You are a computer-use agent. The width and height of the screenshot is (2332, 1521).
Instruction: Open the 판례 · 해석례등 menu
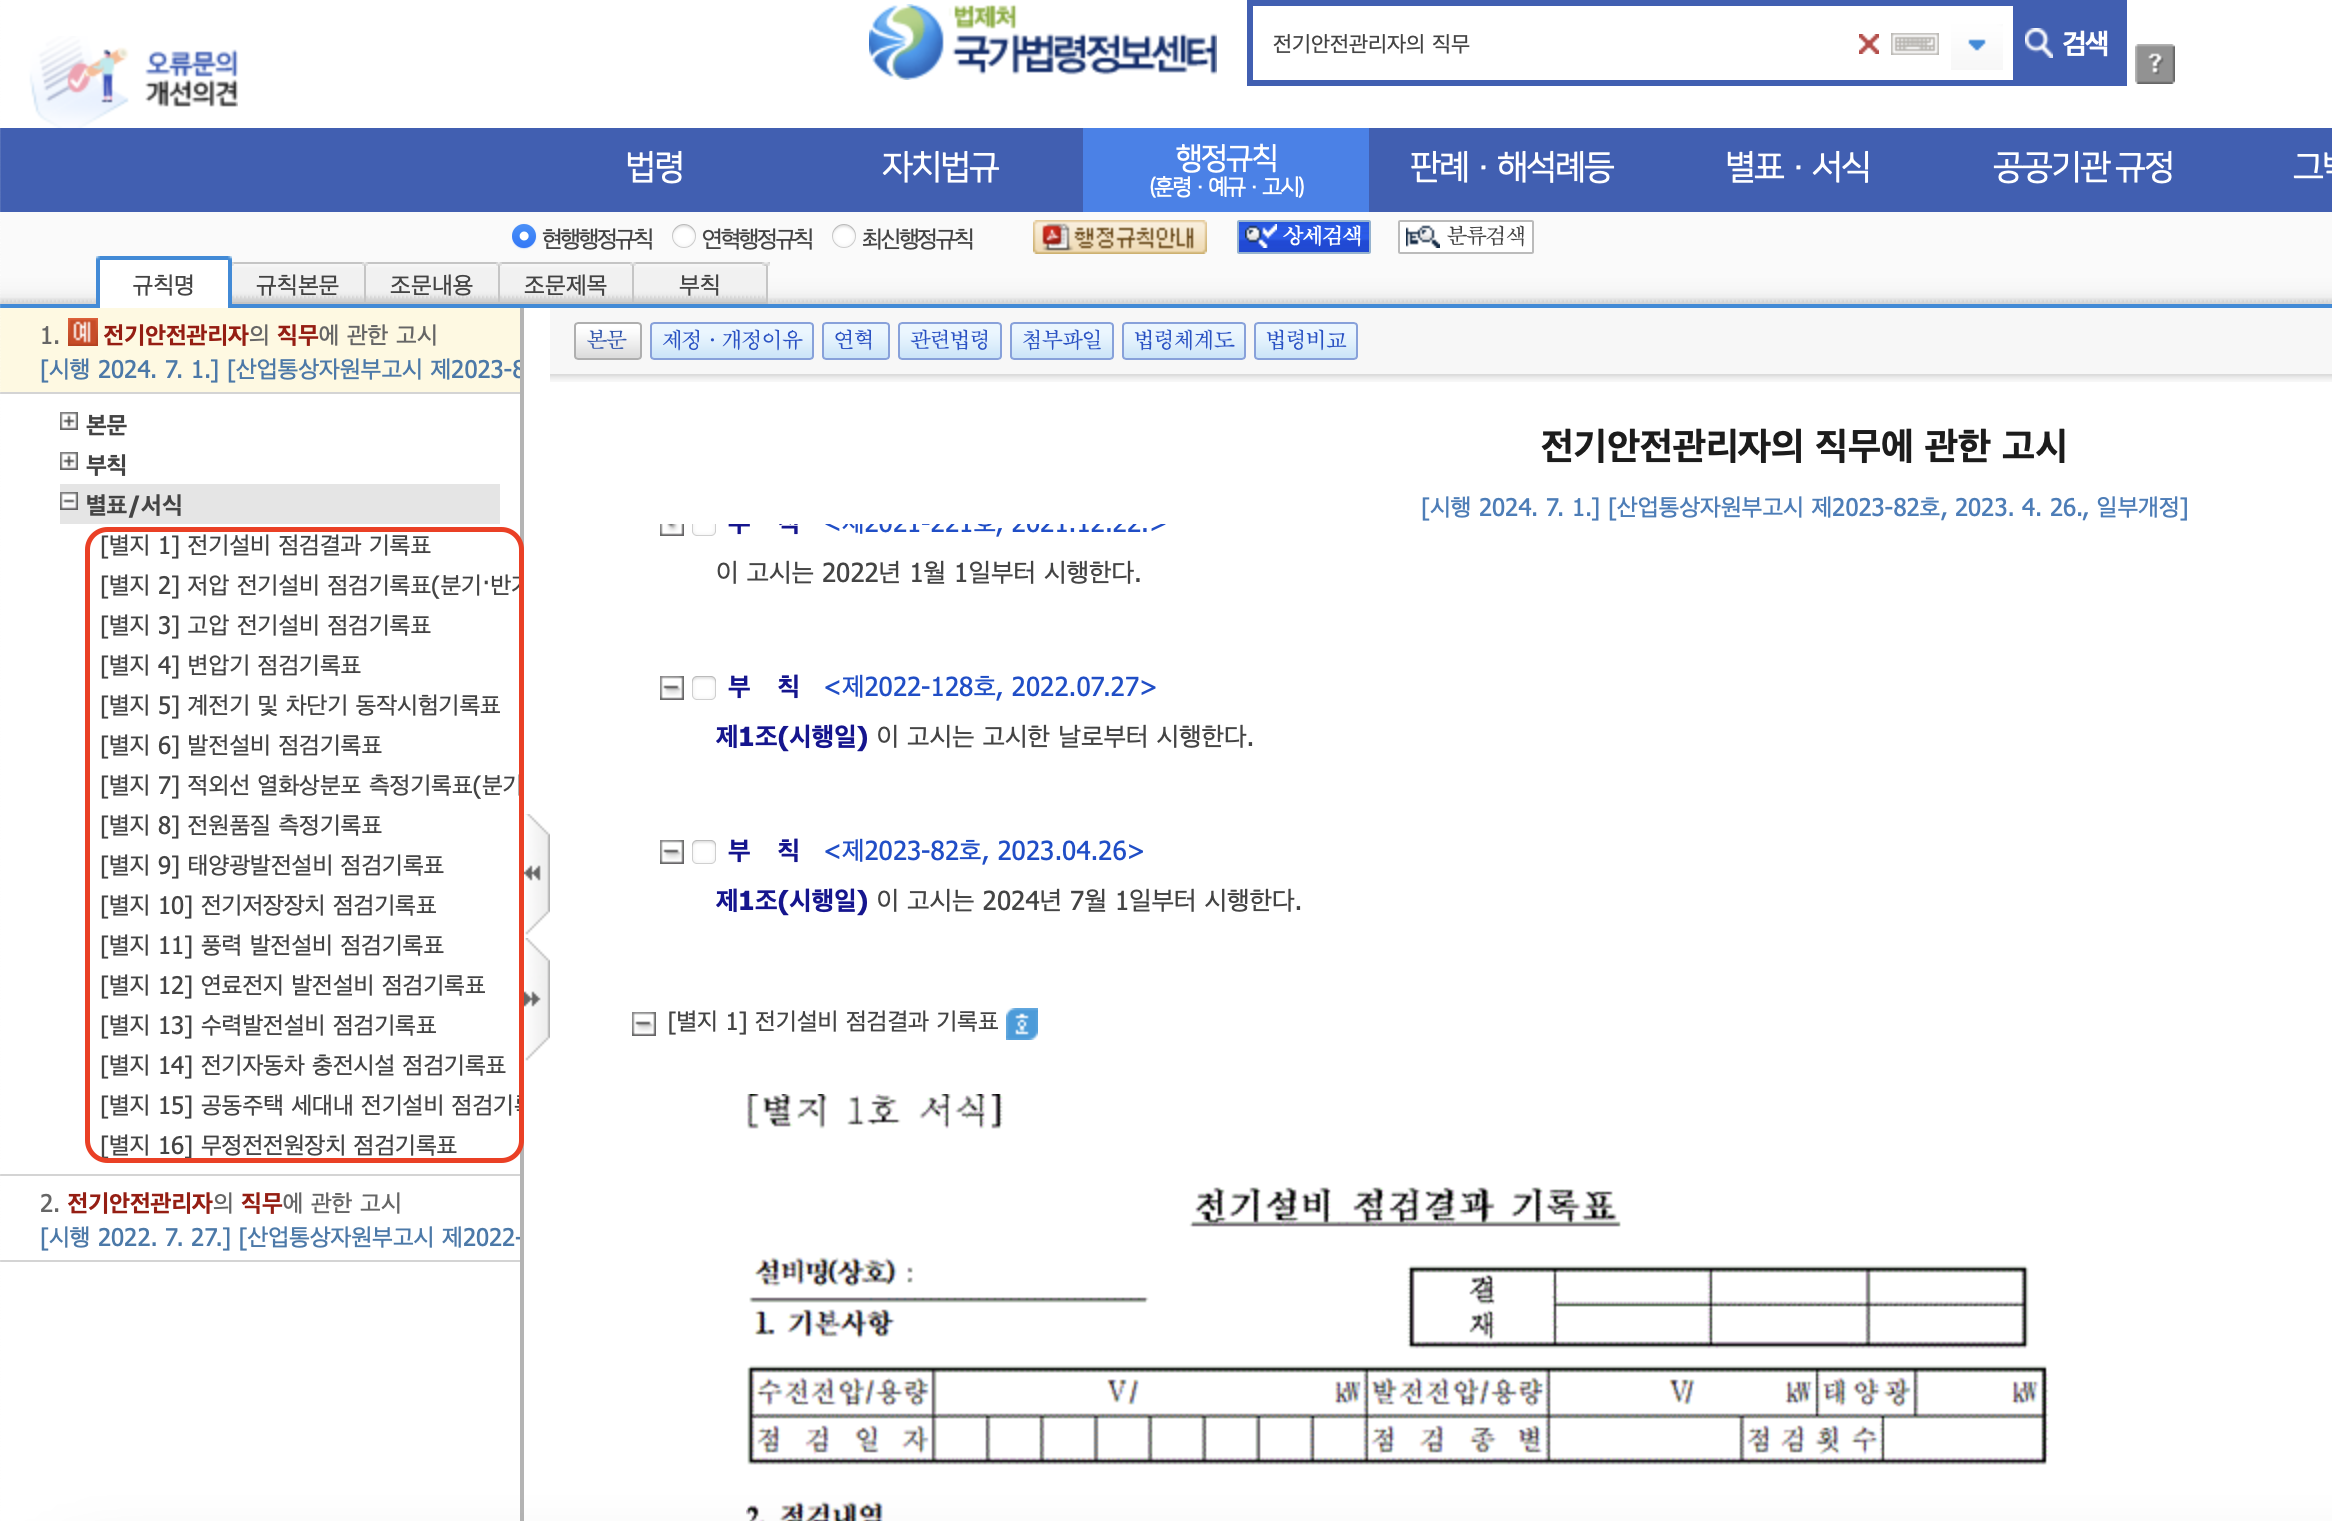tap(1511, 167)
